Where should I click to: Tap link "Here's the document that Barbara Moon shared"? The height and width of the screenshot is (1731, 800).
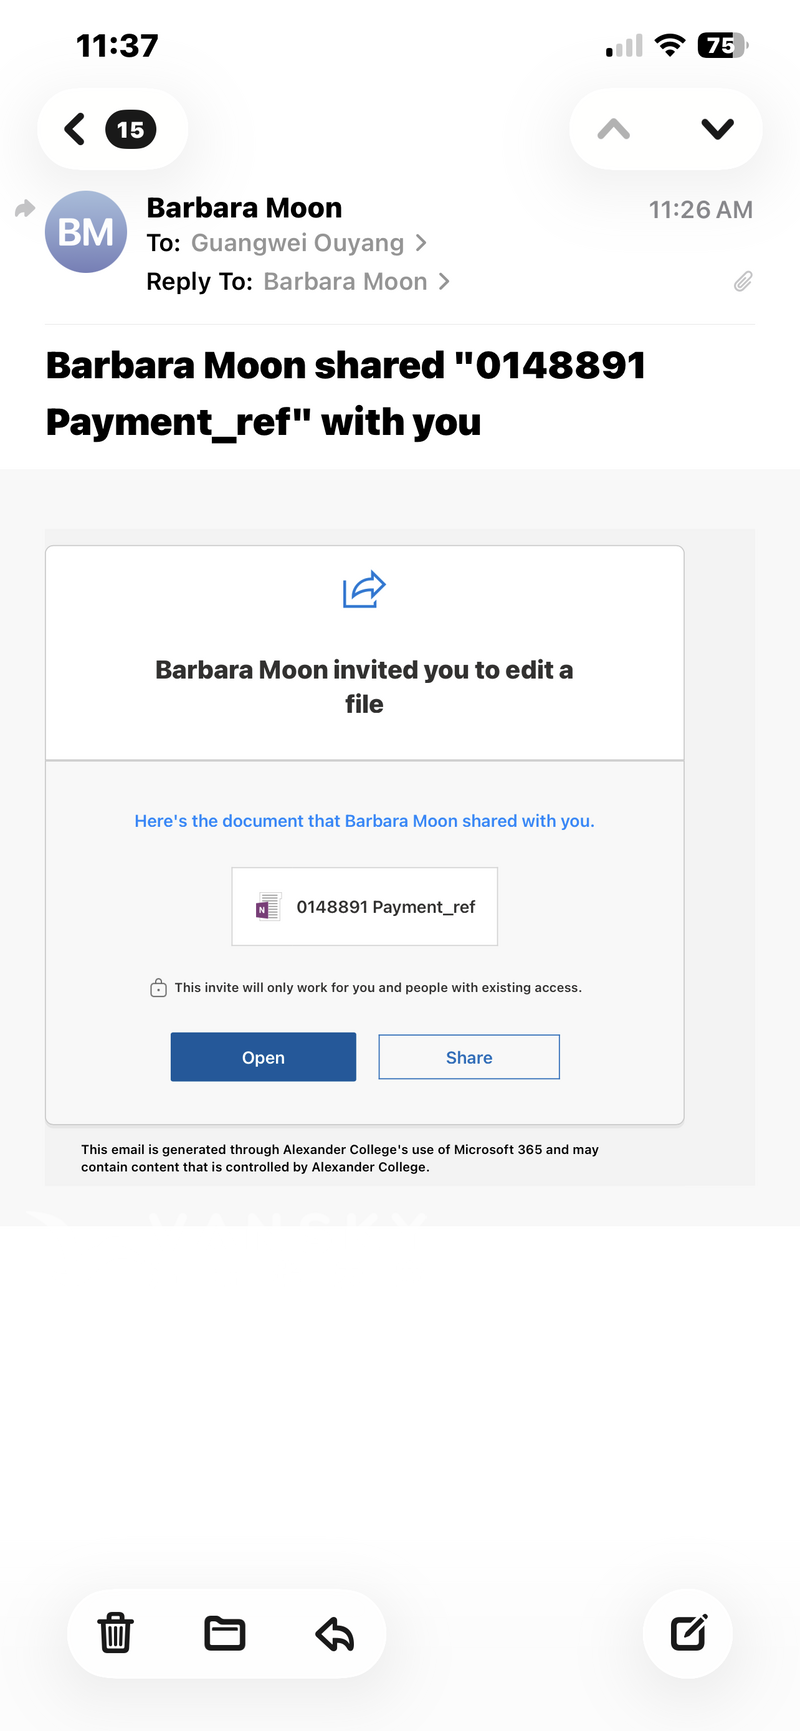click(x=364, y=821)
